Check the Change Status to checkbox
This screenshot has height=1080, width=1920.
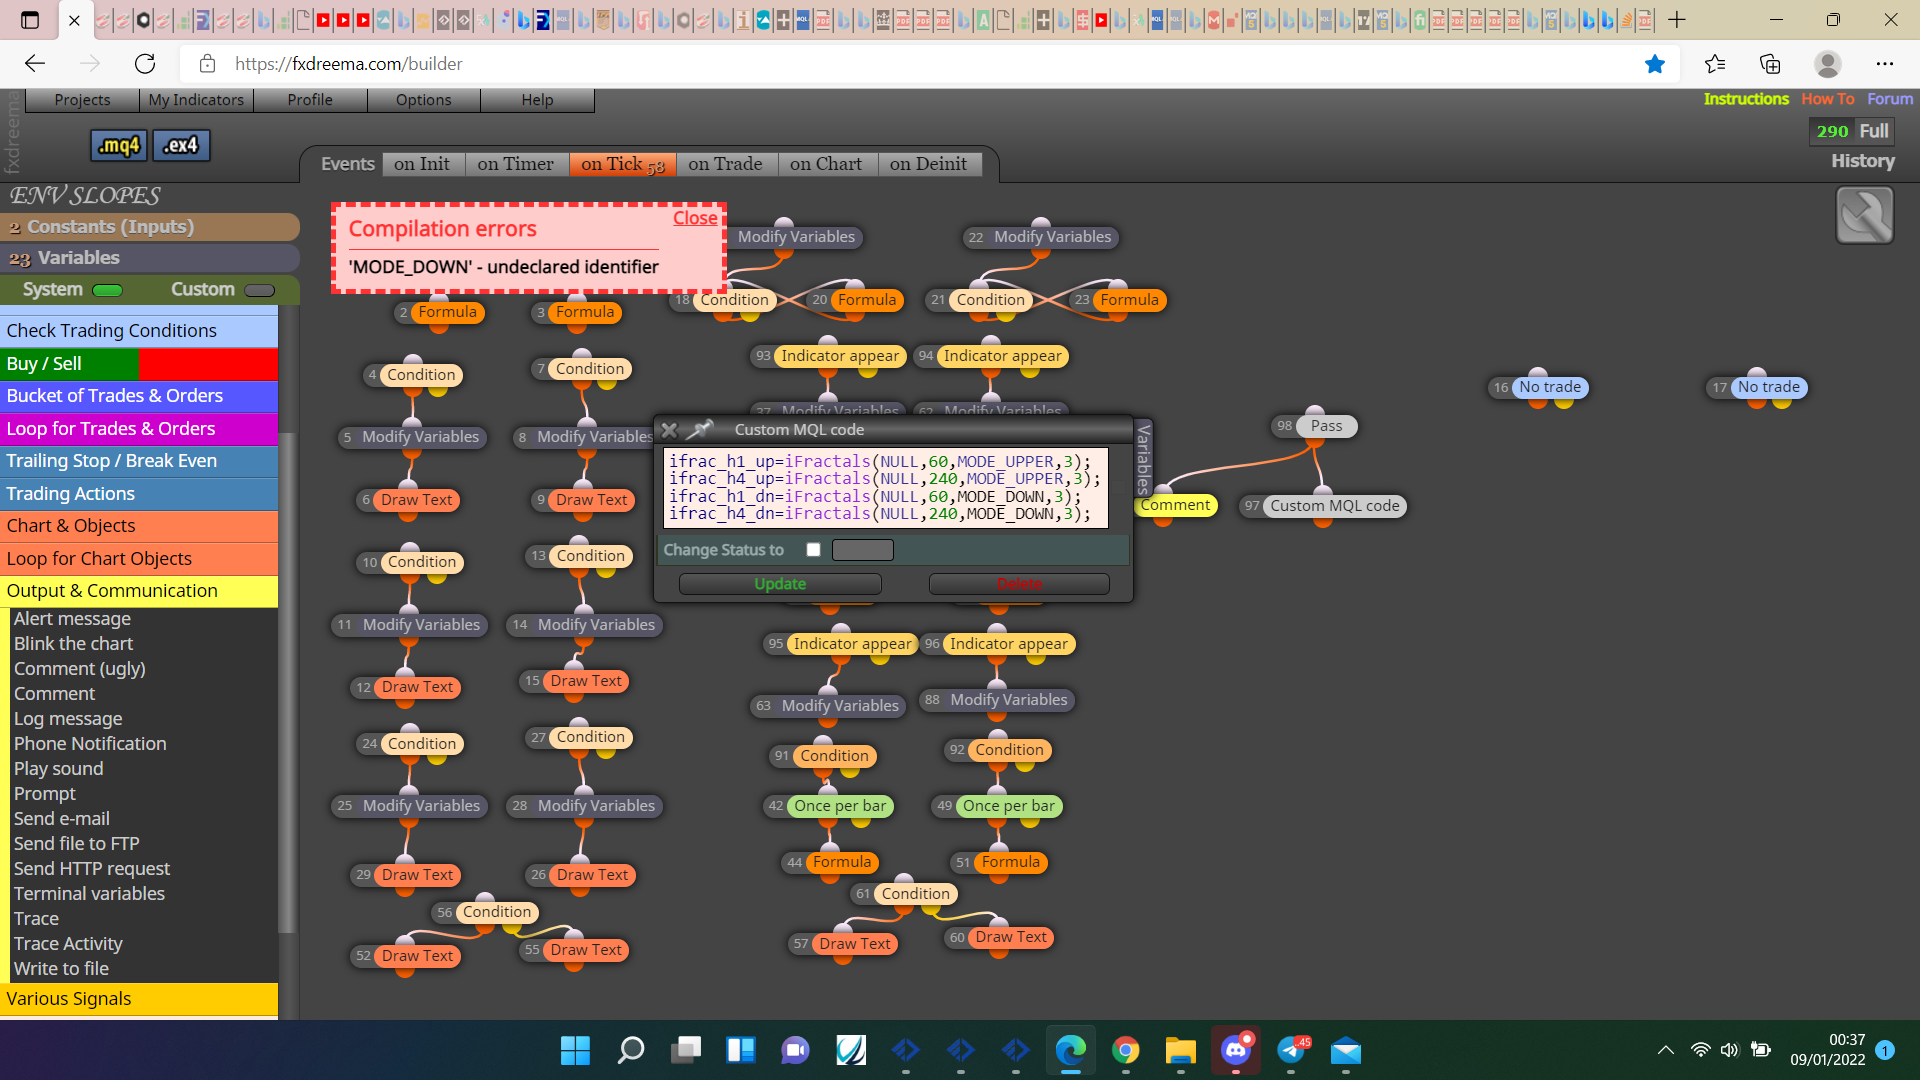tap(813, 550)
